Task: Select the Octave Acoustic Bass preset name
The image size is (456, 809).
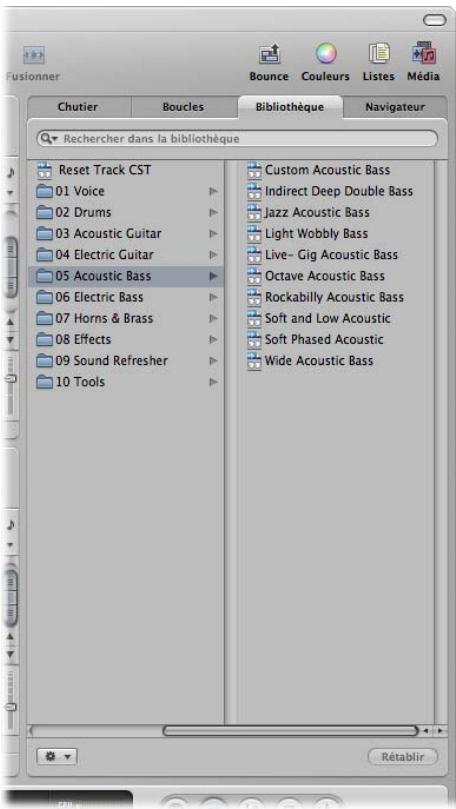Action: 324,276
